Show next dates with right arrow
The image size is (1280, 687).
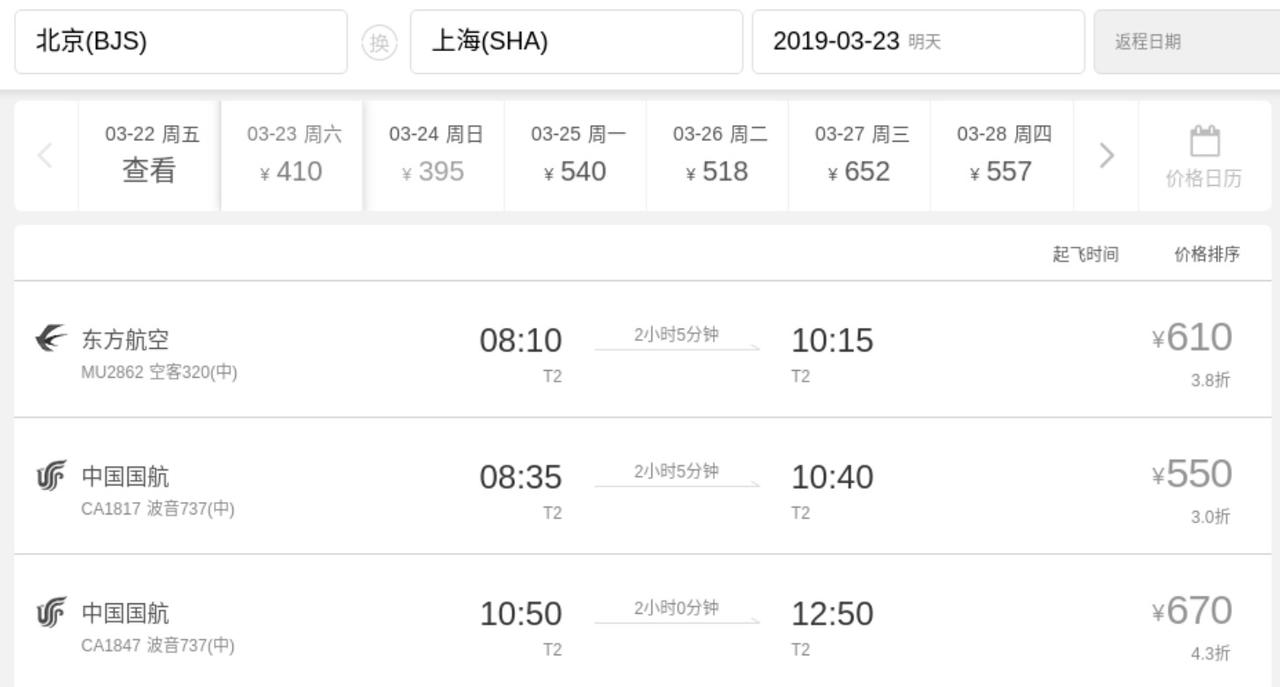1106,155
